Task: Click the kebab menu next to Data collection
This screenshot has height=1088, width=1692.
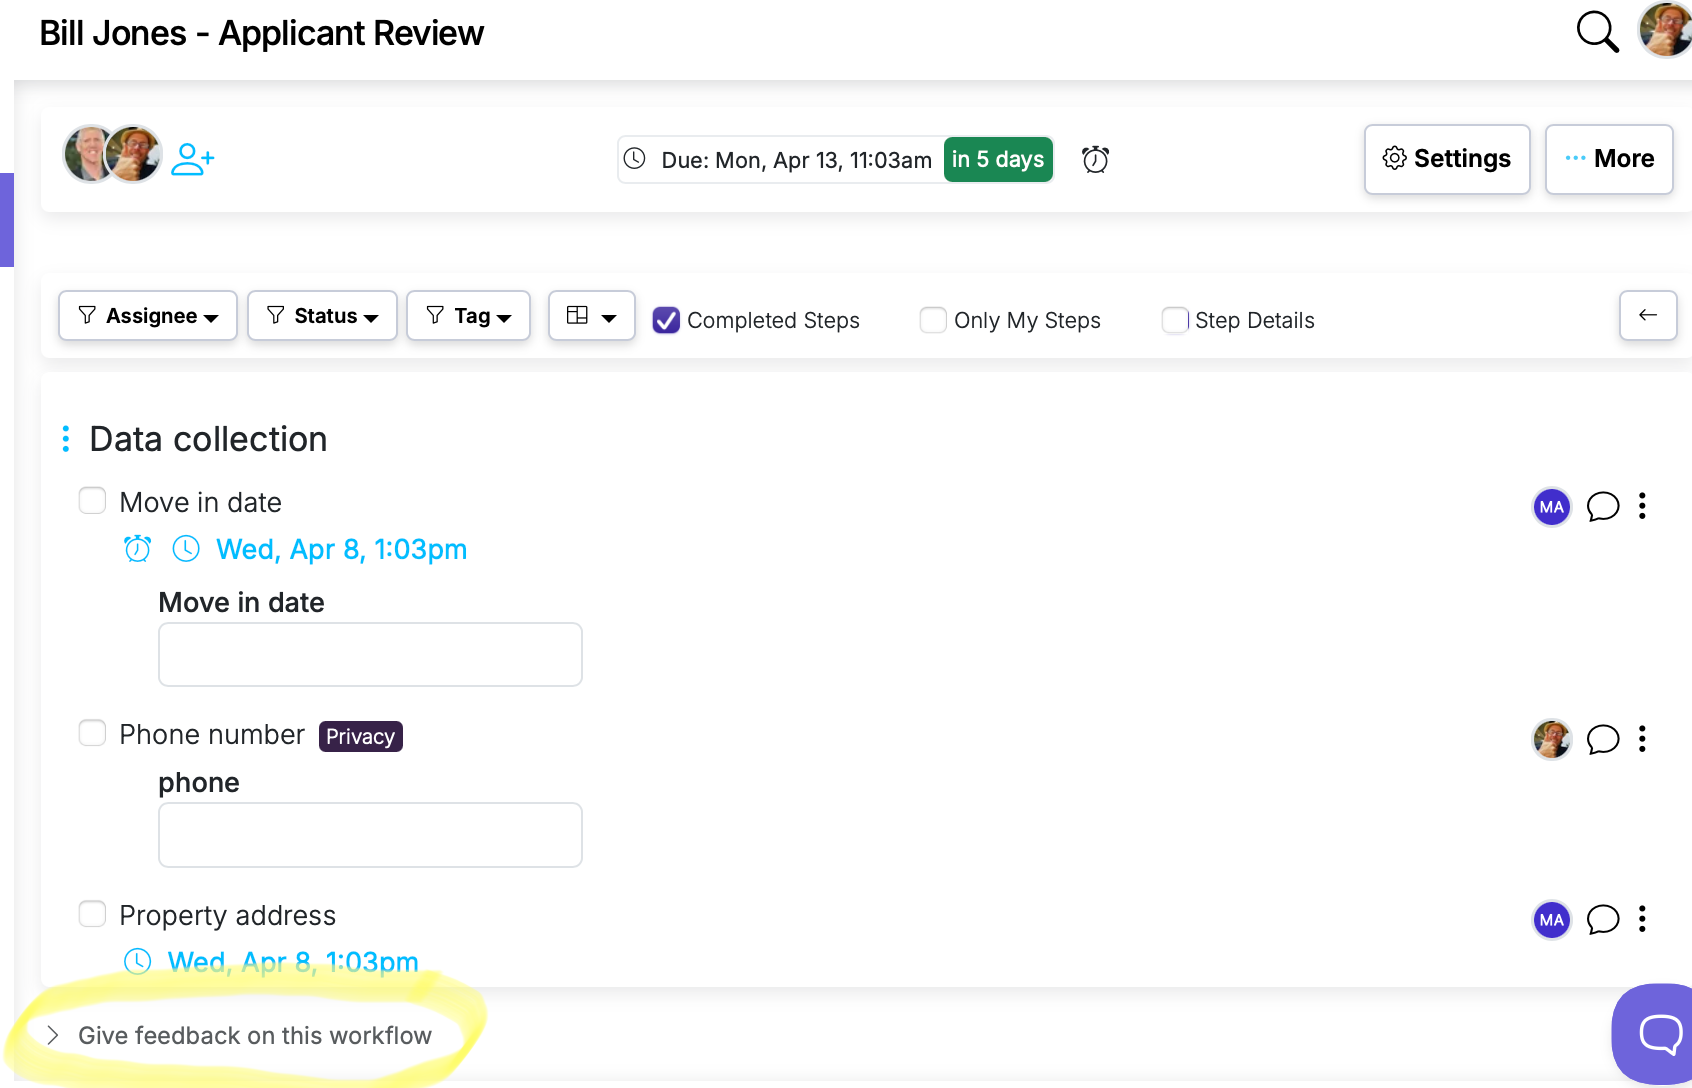Action: pyautogui.click(x=65, y=438)
